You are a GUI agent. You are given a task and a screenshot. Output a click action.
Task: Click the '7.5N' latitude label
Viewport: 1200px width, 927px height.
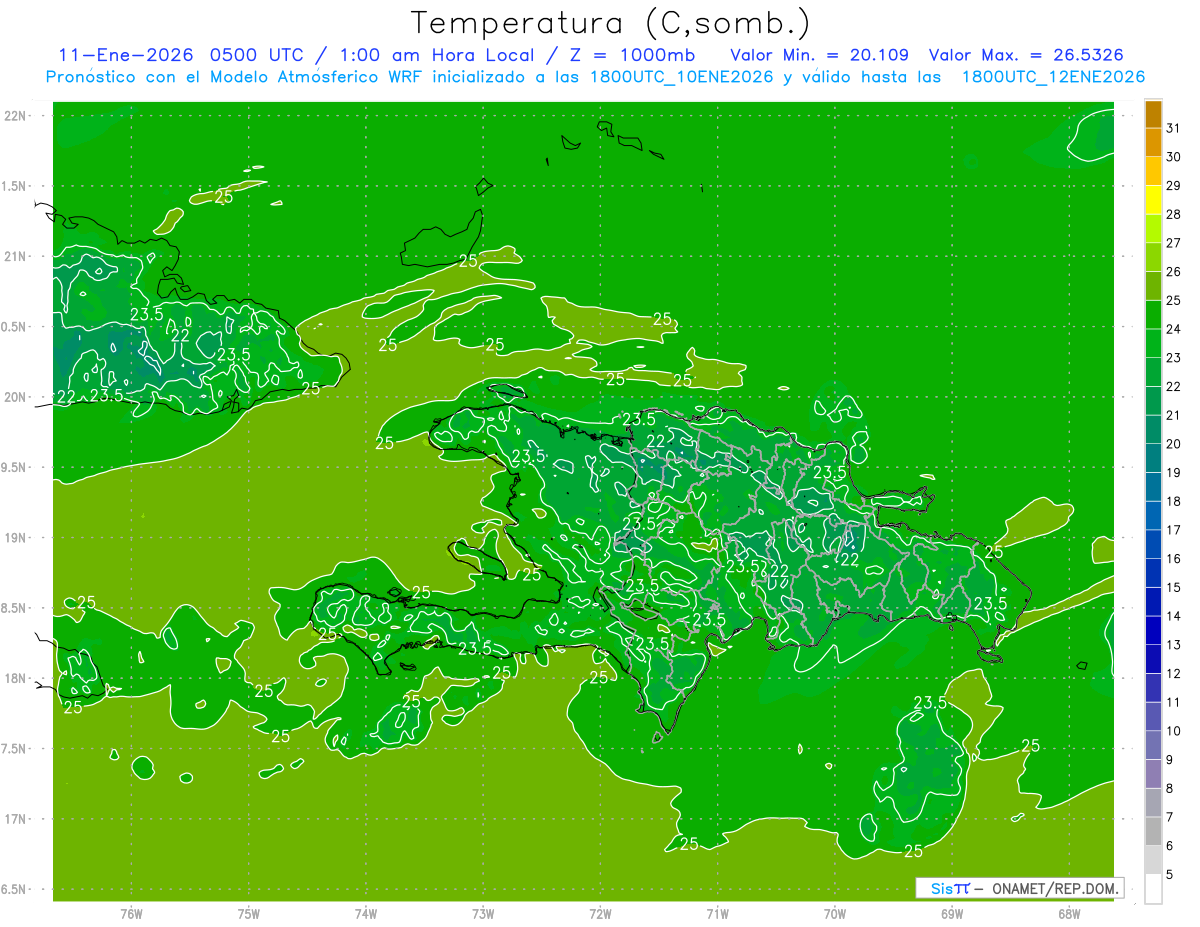click(13, 749)
